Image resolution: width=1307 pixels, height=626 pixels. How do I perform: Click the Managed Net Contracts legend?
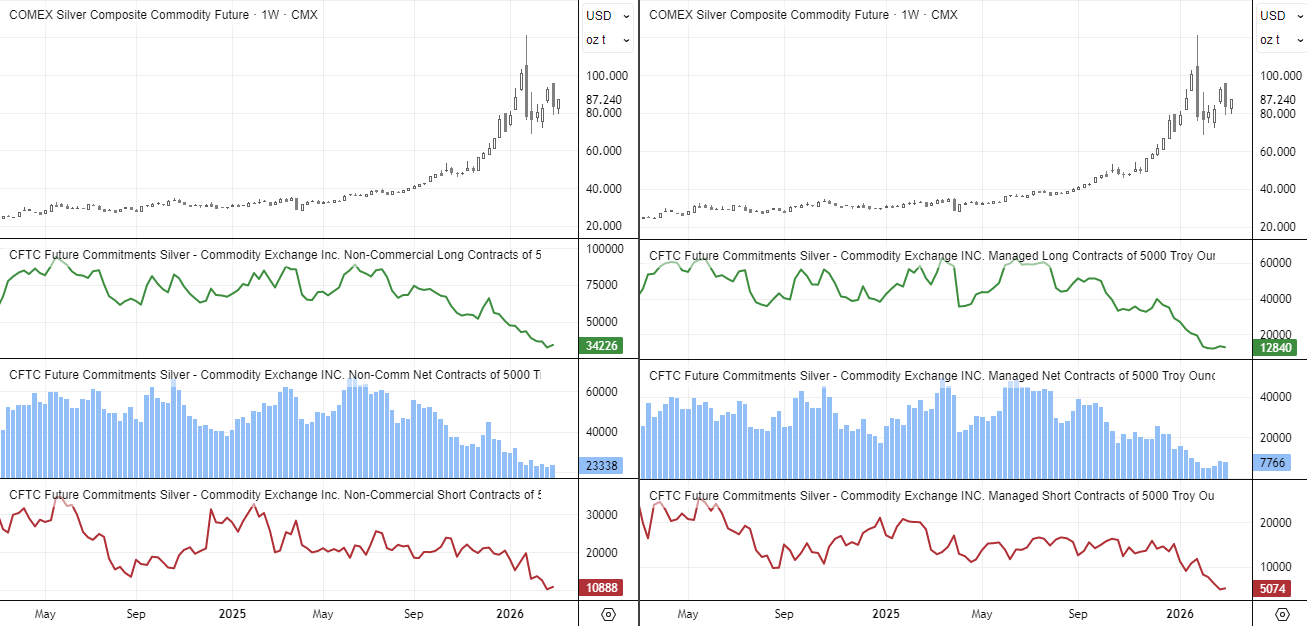932,376
